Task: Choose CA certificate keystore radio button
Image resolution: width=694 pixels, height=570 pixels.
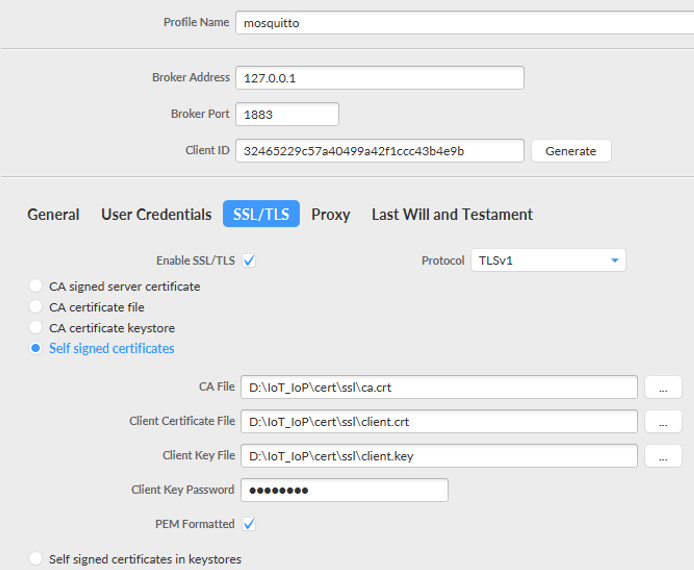Action: (x=35, y=327)
